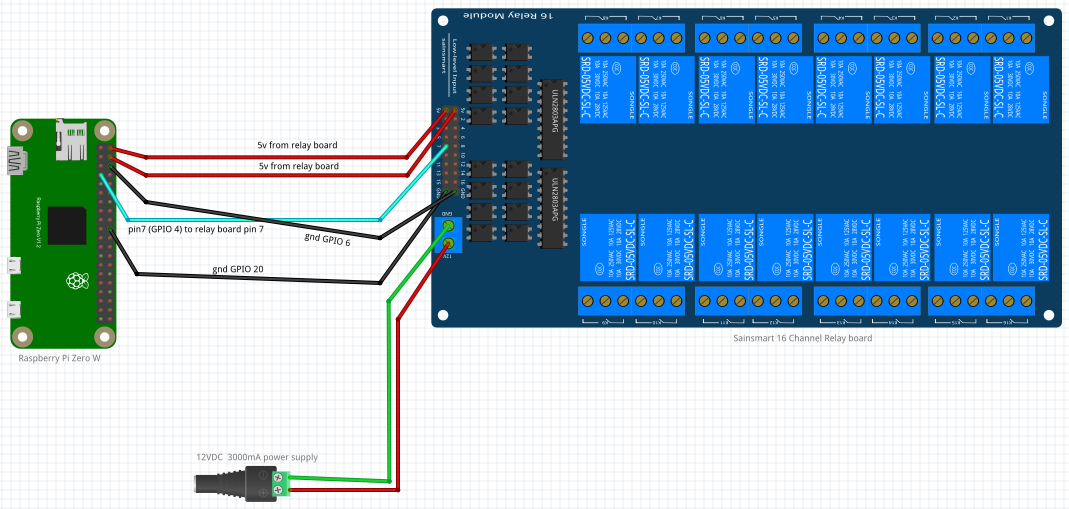Click the 'pin7 (GPIO 4) to relay board pin 7' label
Viewport: 1069px width, 509px height.
(x=196, y=230)
